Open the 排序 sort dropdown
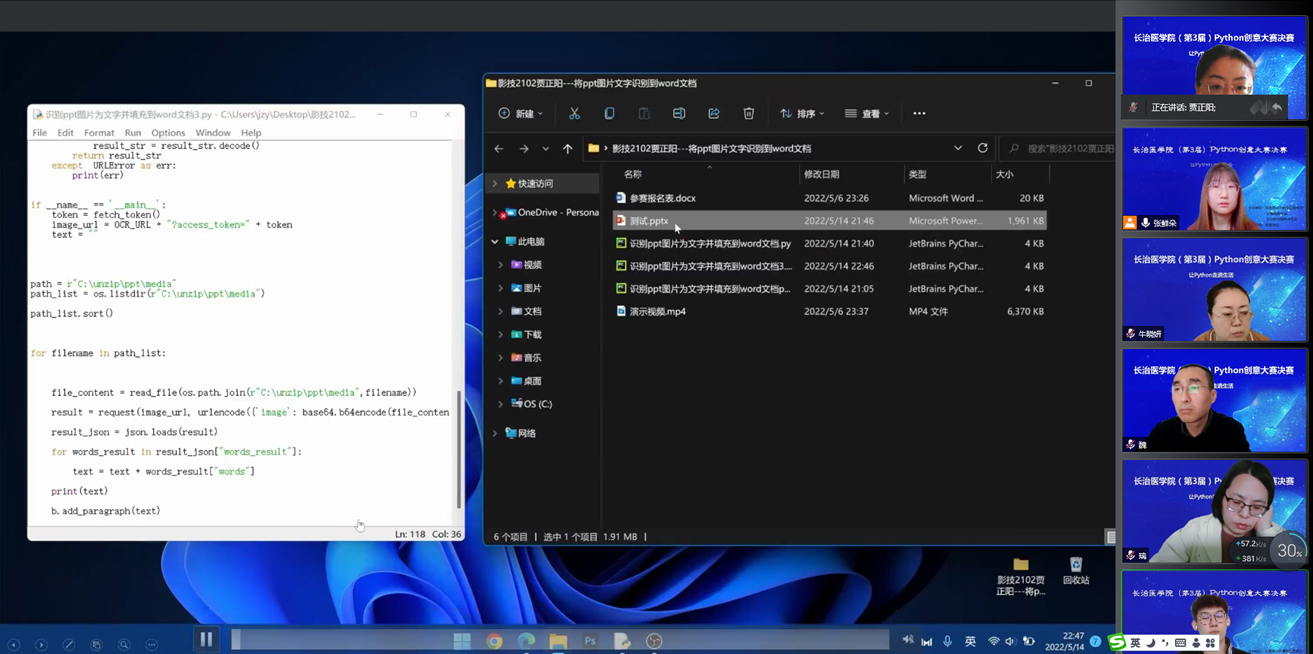The width and height of the screenshot is (1313, 654). coord(802,114)
